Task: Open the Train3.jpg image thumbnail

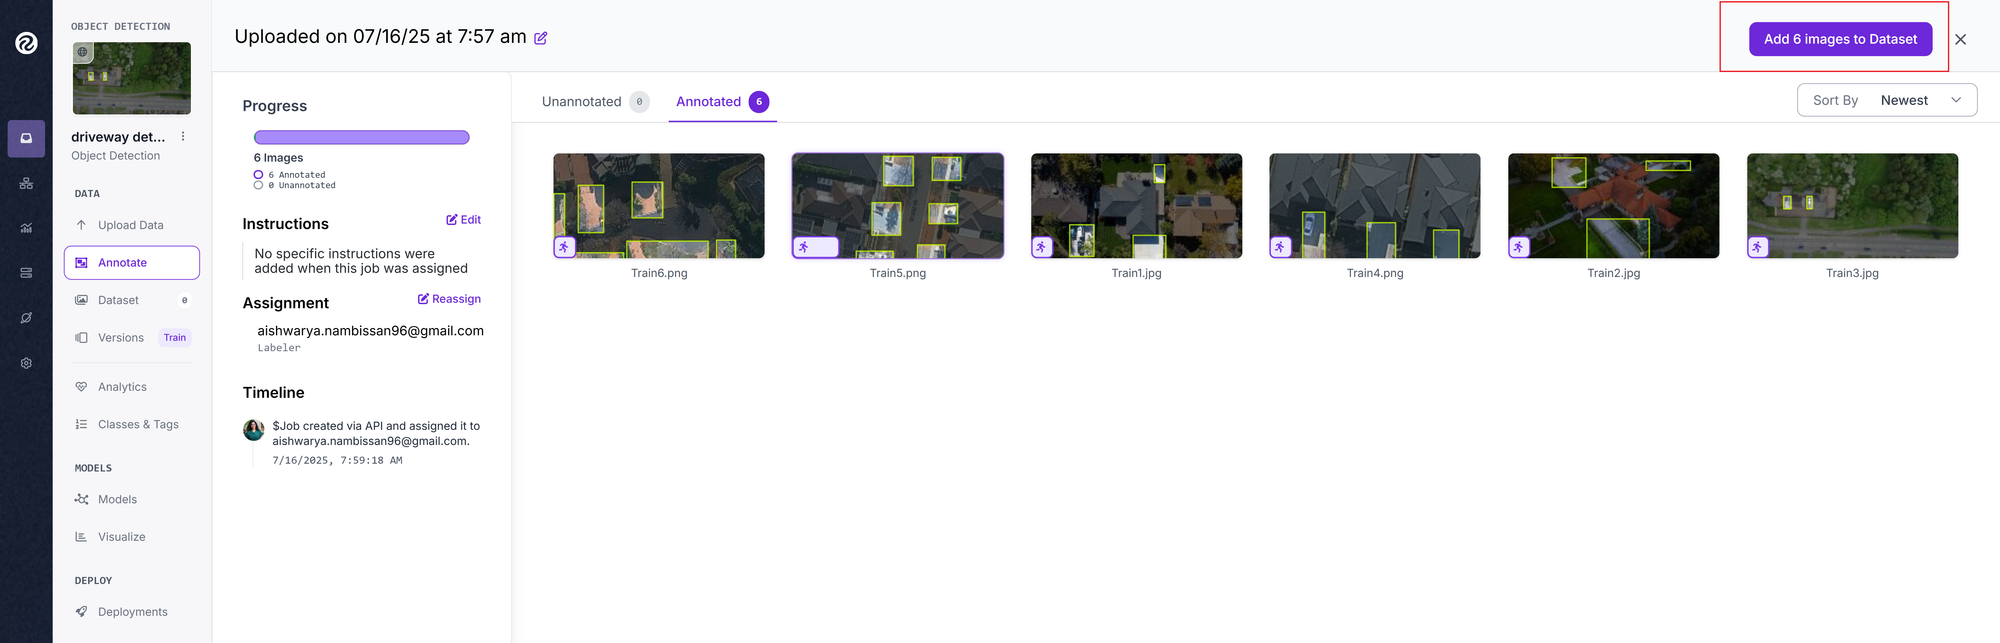Action: click(1852, 206)
